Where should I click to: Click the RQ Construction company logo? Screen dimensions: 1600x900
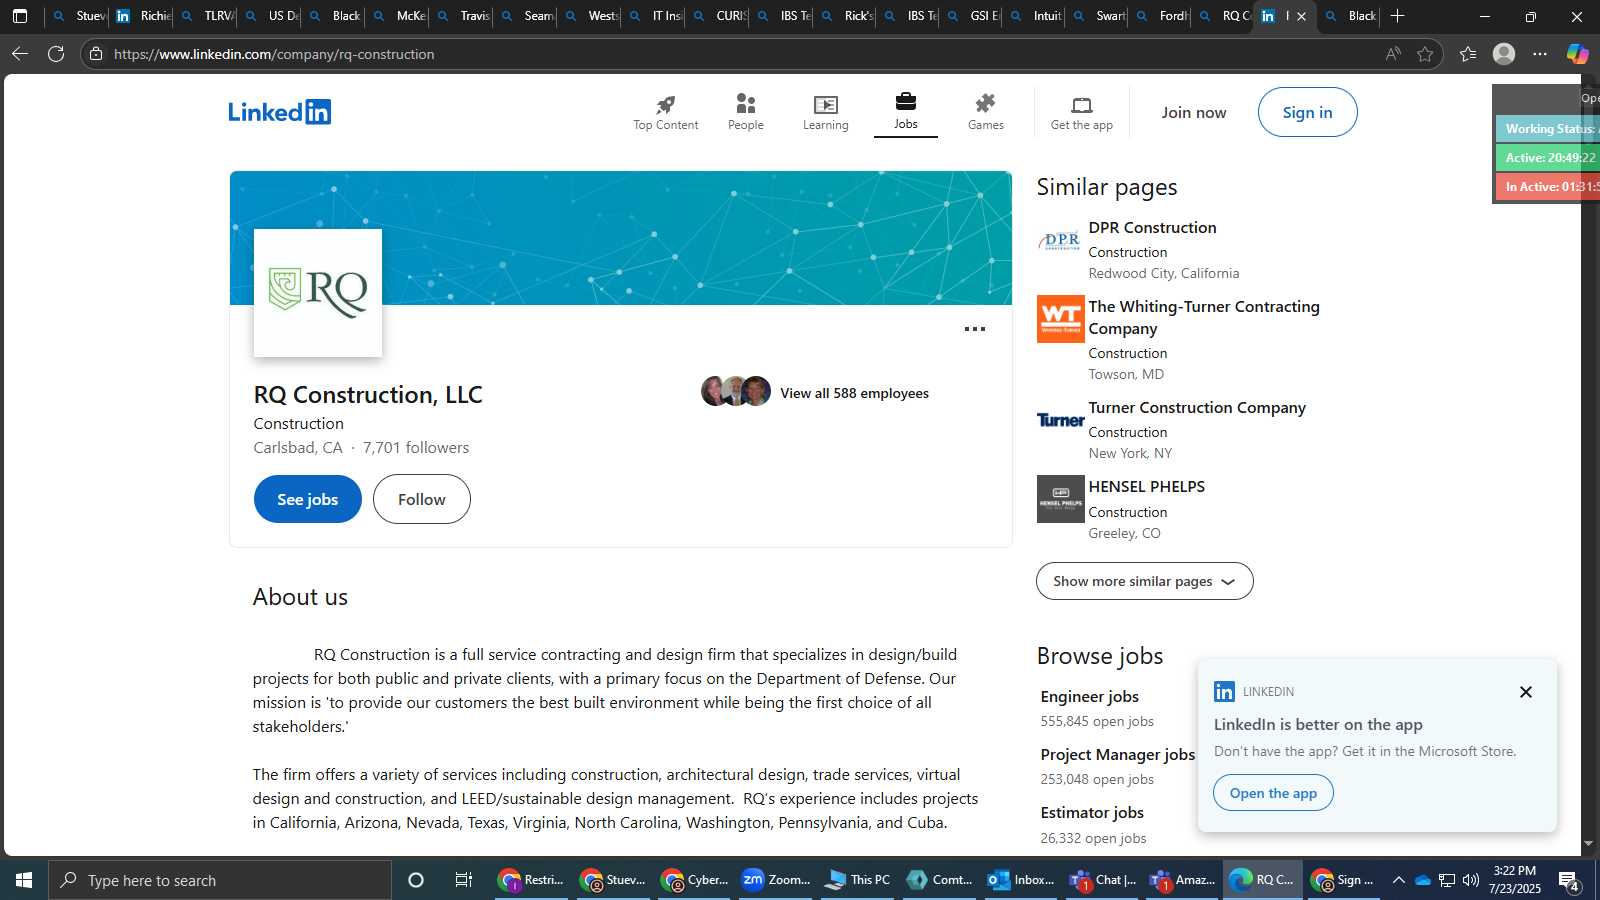coord(317,292)
